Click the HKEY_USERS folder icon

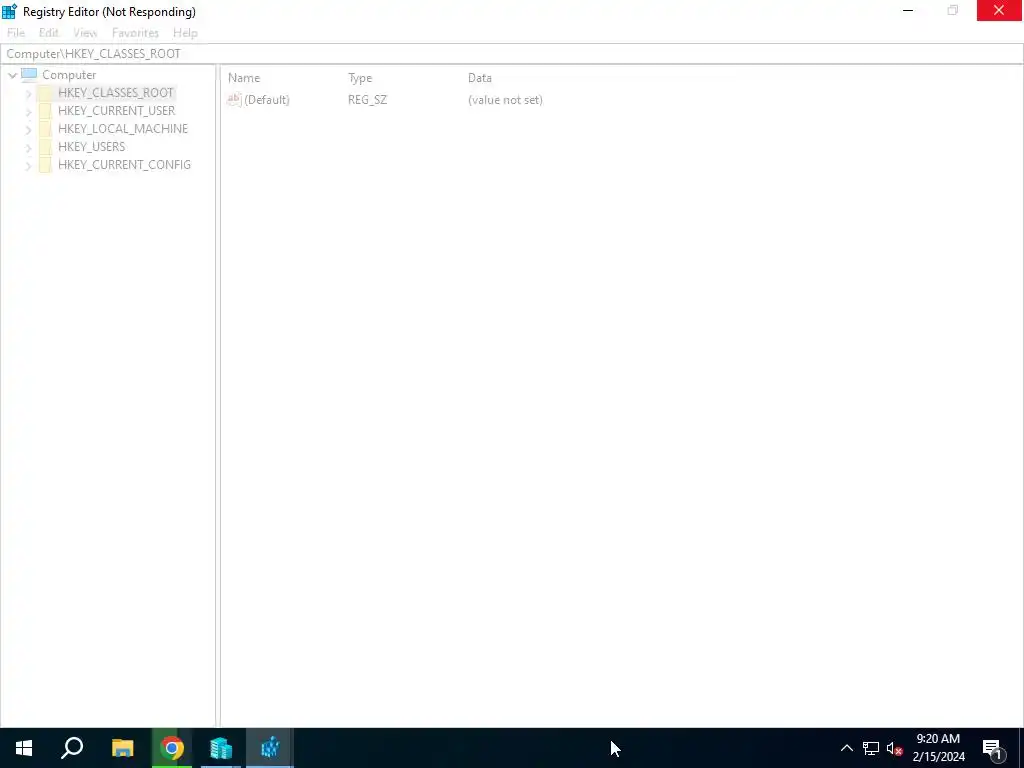pyautogui.click(x=45, y=146)
